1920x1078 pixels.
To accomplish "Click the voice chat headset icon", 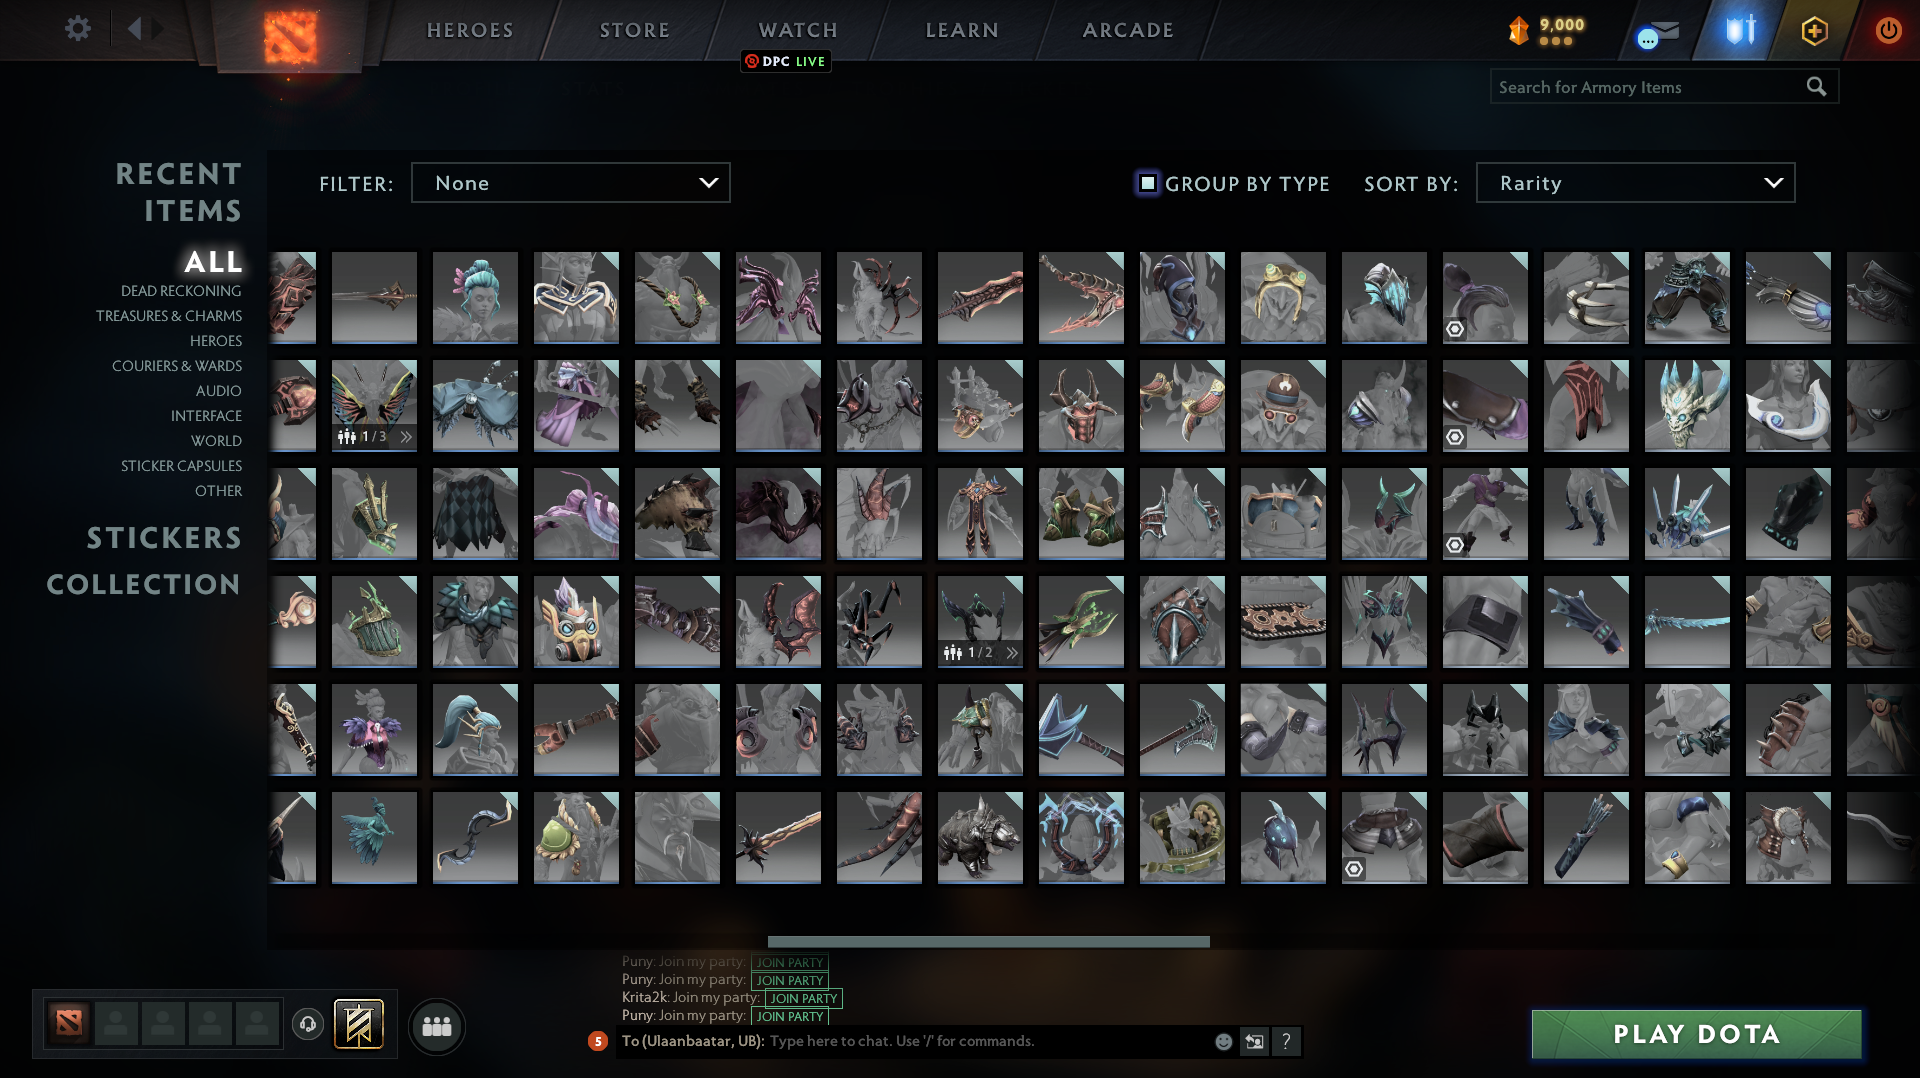I will [308, 1025].
